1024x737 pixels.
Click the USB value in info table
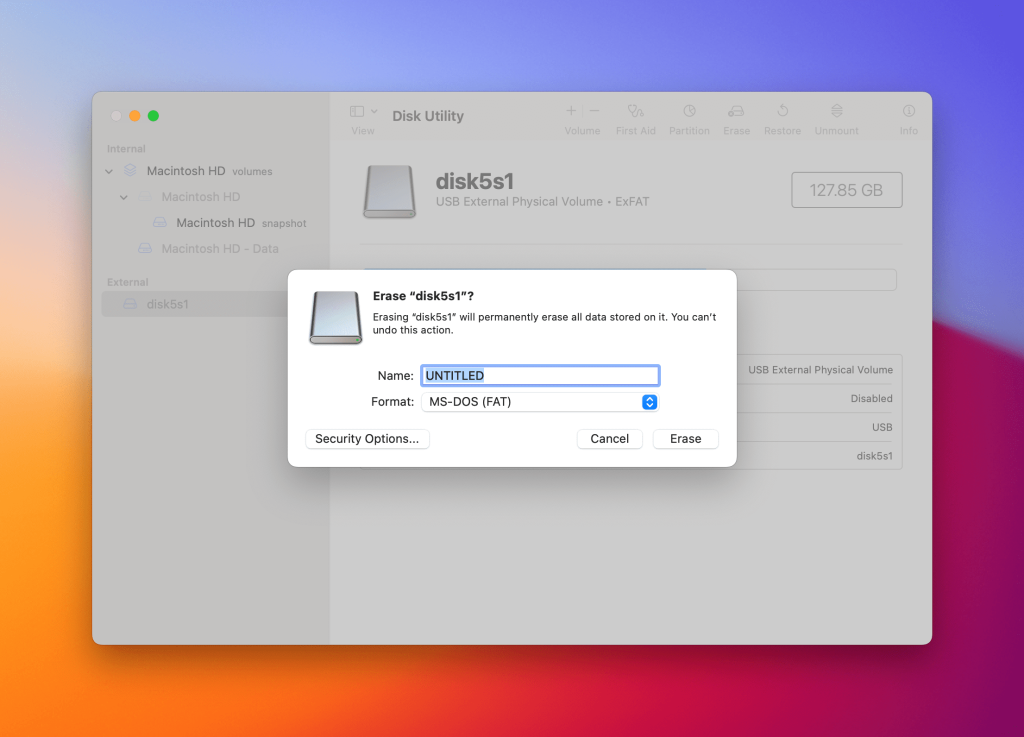pos(882,427)
